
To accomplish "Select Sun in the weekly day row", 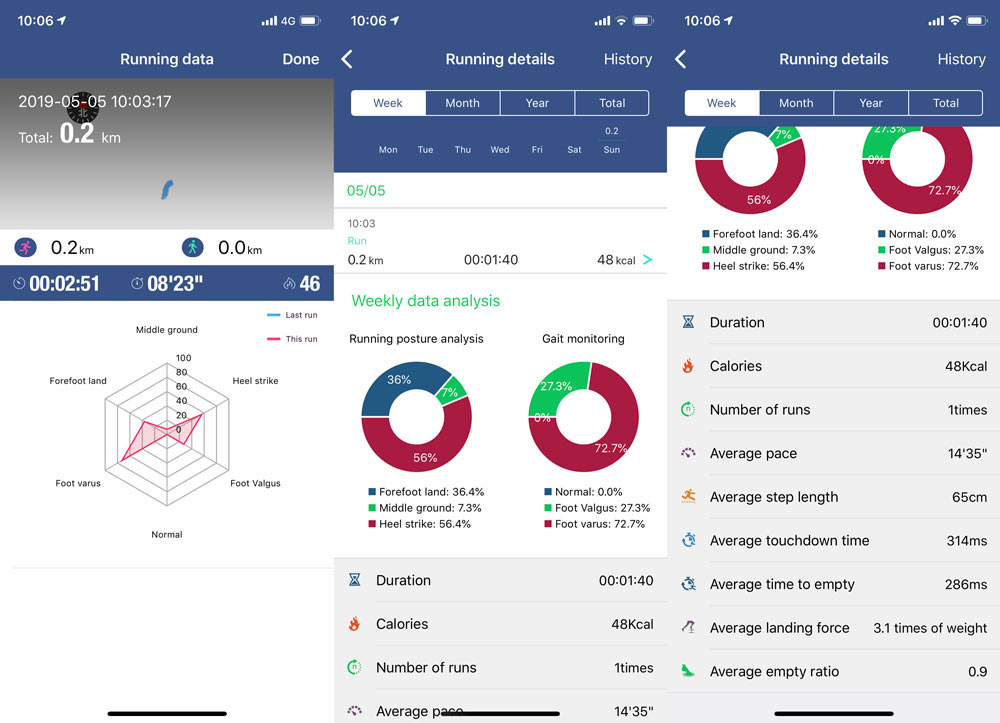I will (612, 150).
